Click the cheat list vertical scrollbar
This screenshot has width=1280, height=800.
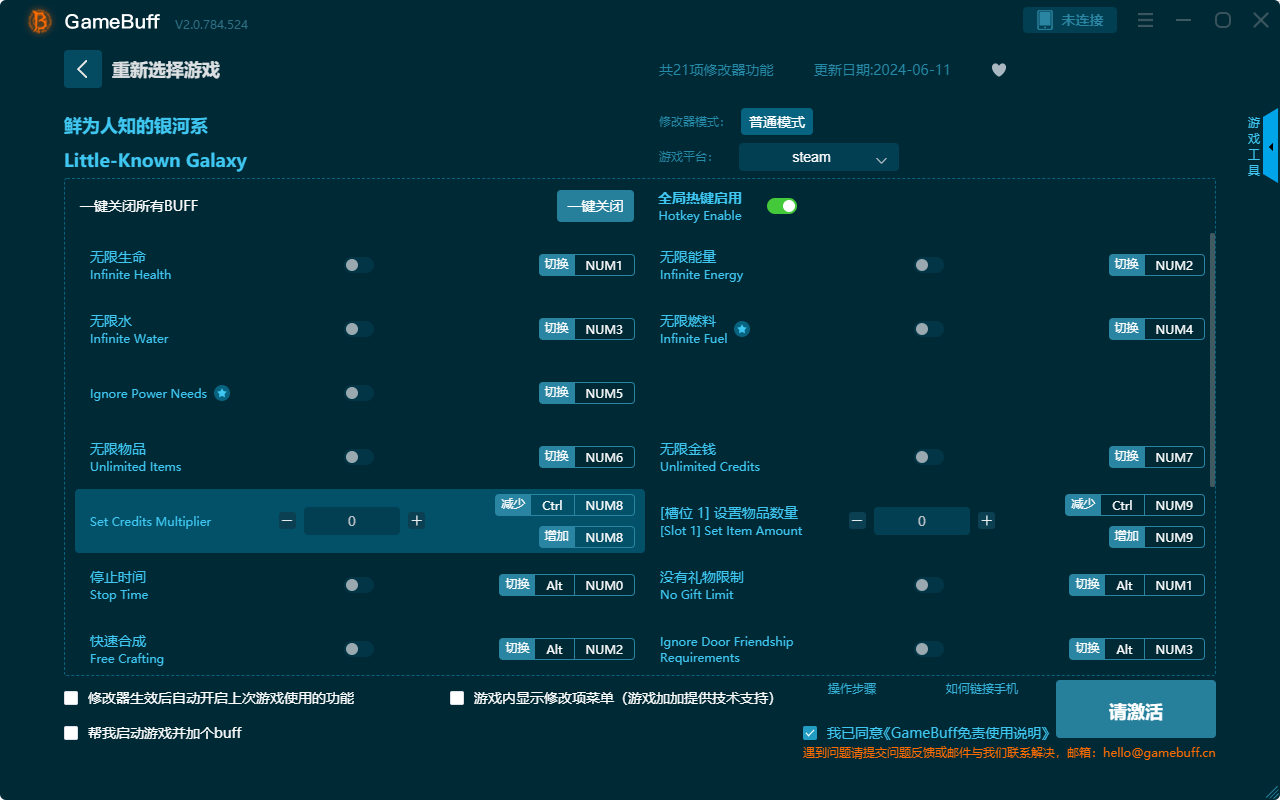point(1213,360)
